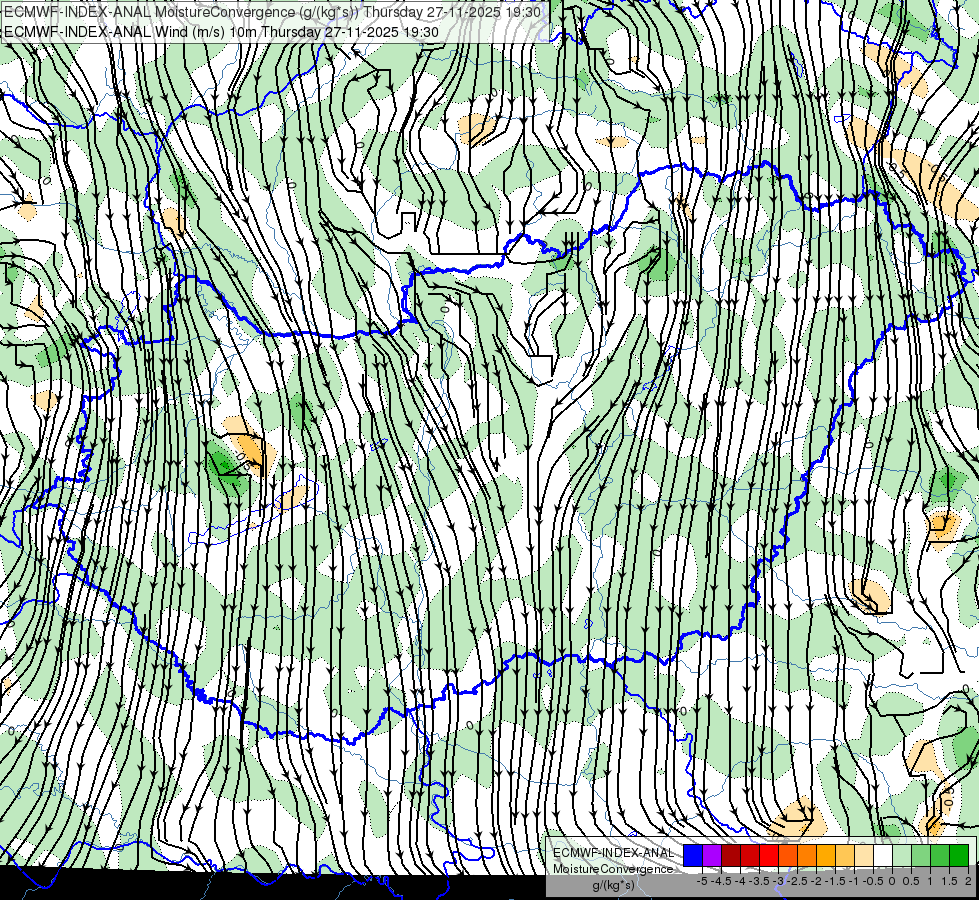Click the ECMWF-INDEX-ANAL label in the legend
Image resolution: width=979 pixels, height=900 pixels.
[613, 853]
